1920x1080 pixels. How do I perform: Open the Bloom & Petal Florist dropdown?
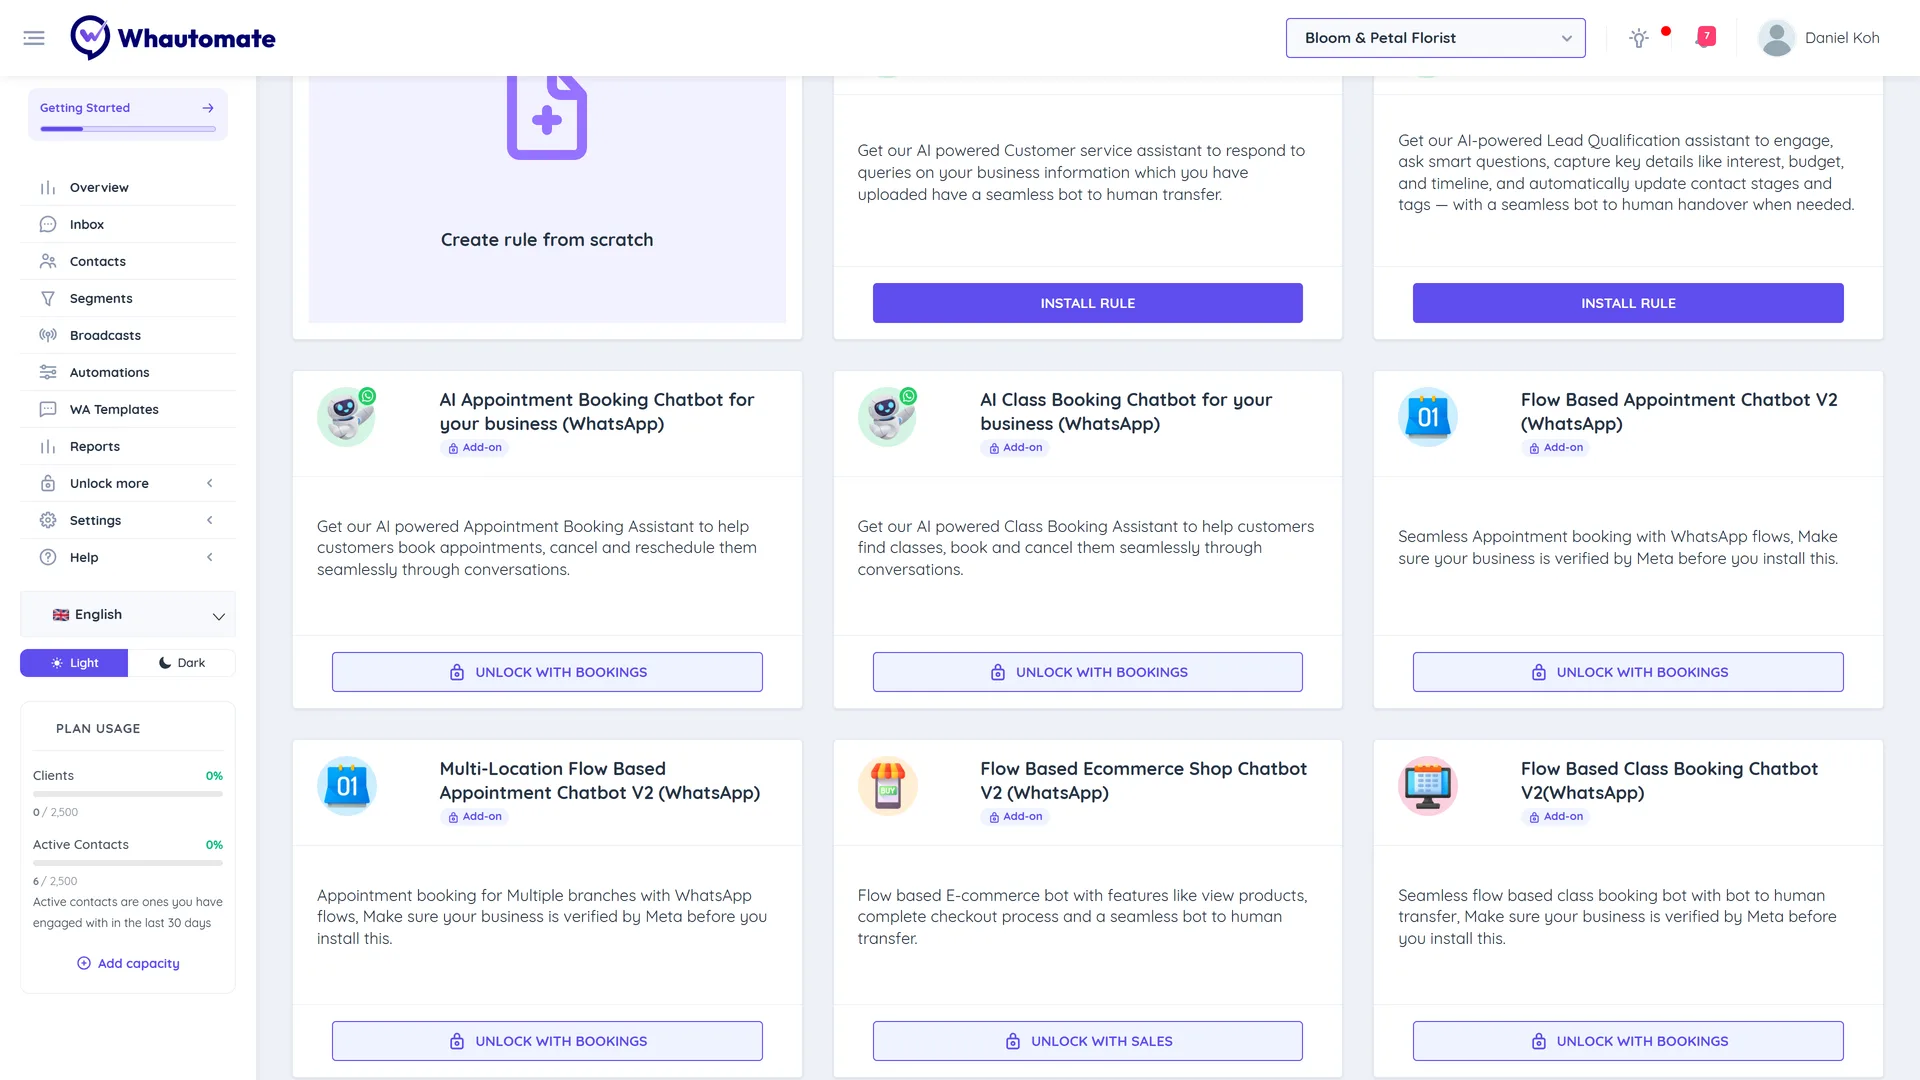tap(1435, 38)
